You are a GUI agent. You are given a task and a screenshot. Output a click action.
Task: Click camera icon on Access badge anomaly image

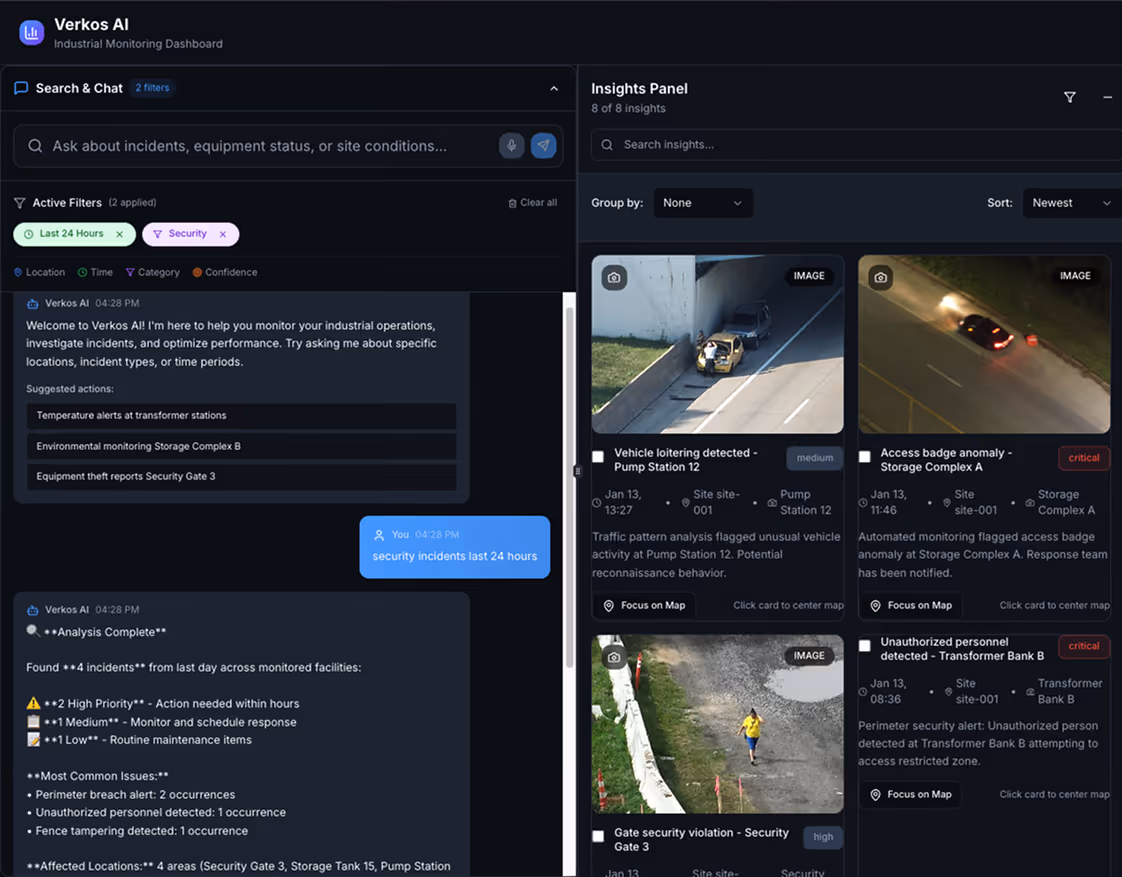coord(881,278)
